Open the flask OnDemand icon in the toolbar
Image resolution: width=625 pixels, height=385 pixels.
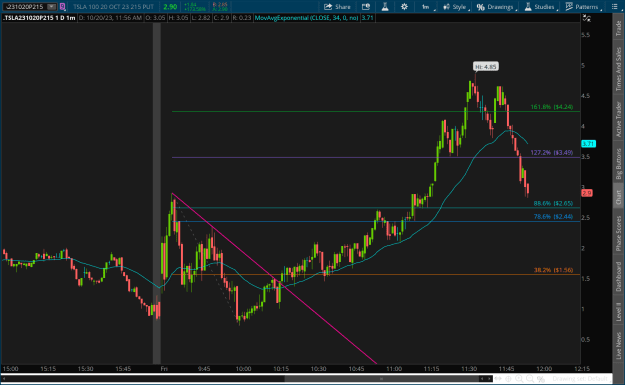click(x=385, y=7)
